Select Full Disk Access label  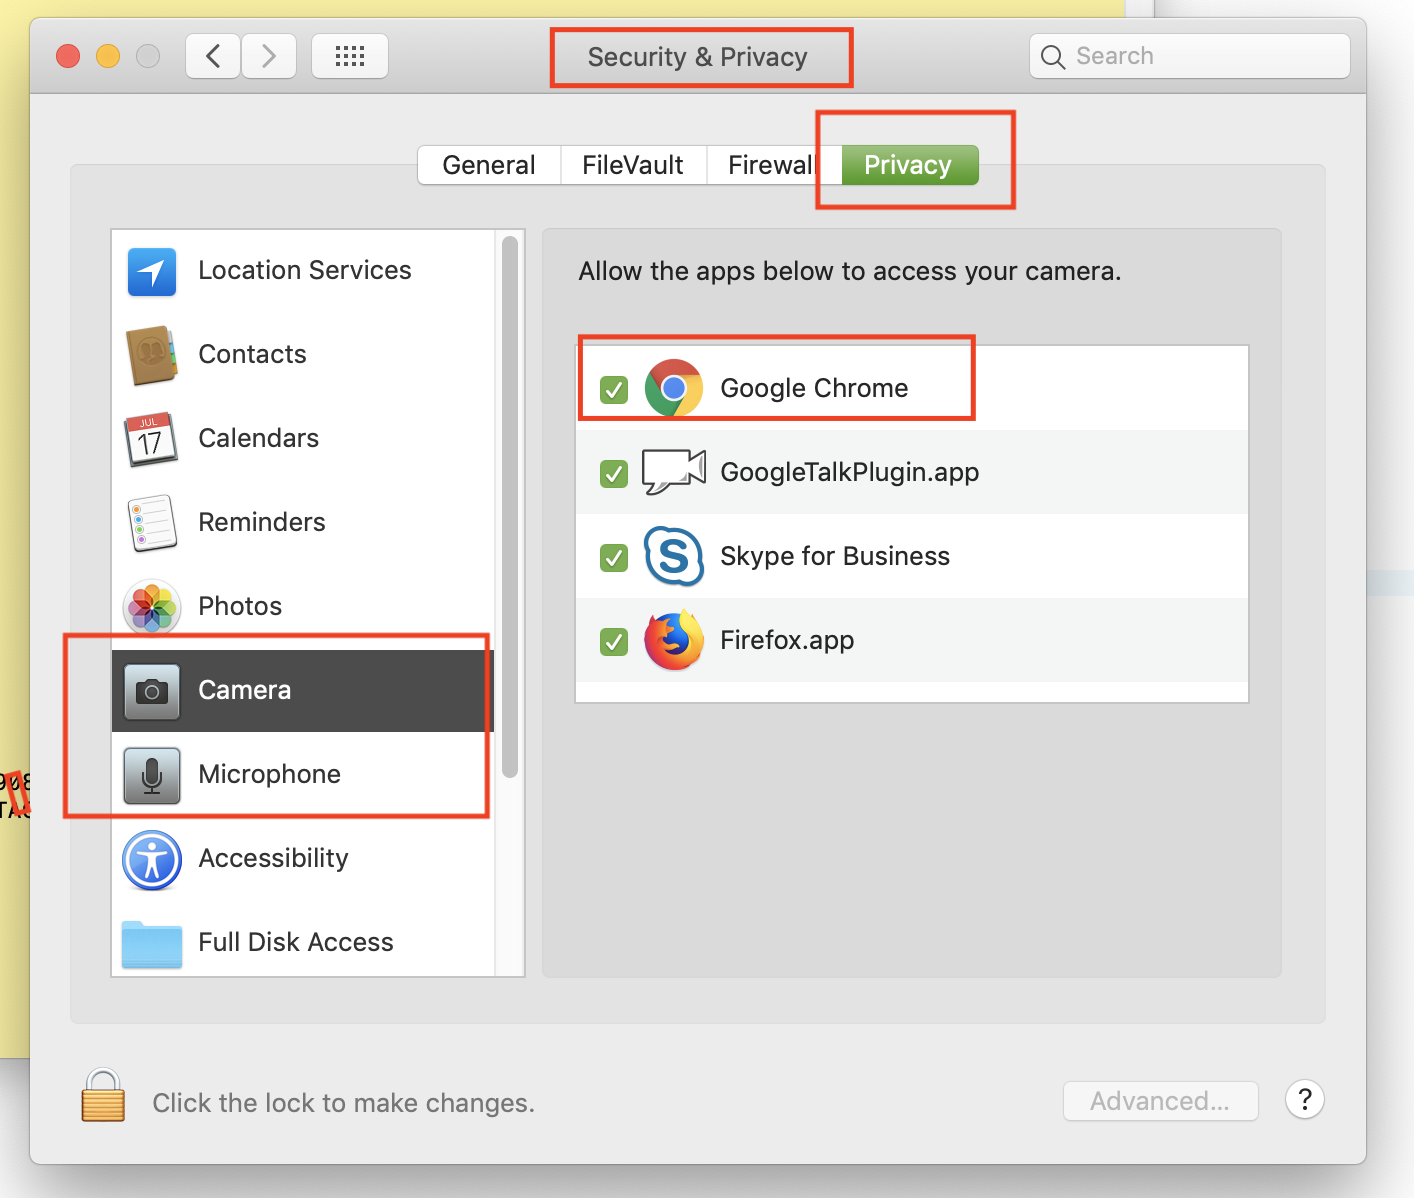click(x=296, y=942)
